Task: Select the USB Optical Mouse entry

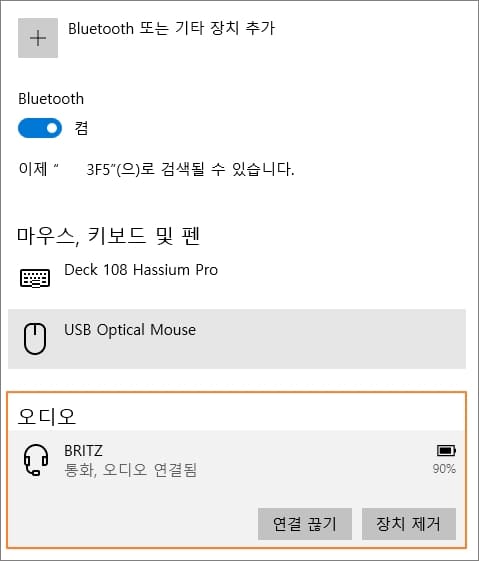Action: (237, 339)
